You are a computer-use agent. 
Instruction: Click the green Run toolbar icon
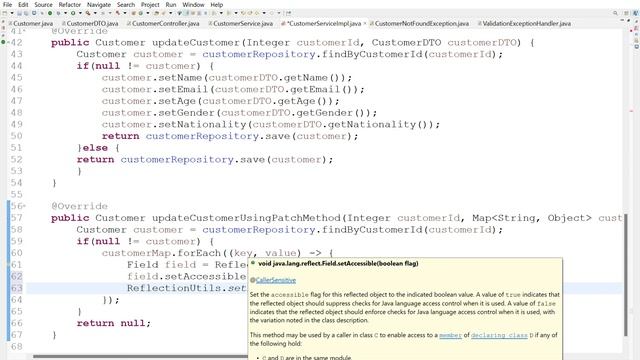point(73,13)
